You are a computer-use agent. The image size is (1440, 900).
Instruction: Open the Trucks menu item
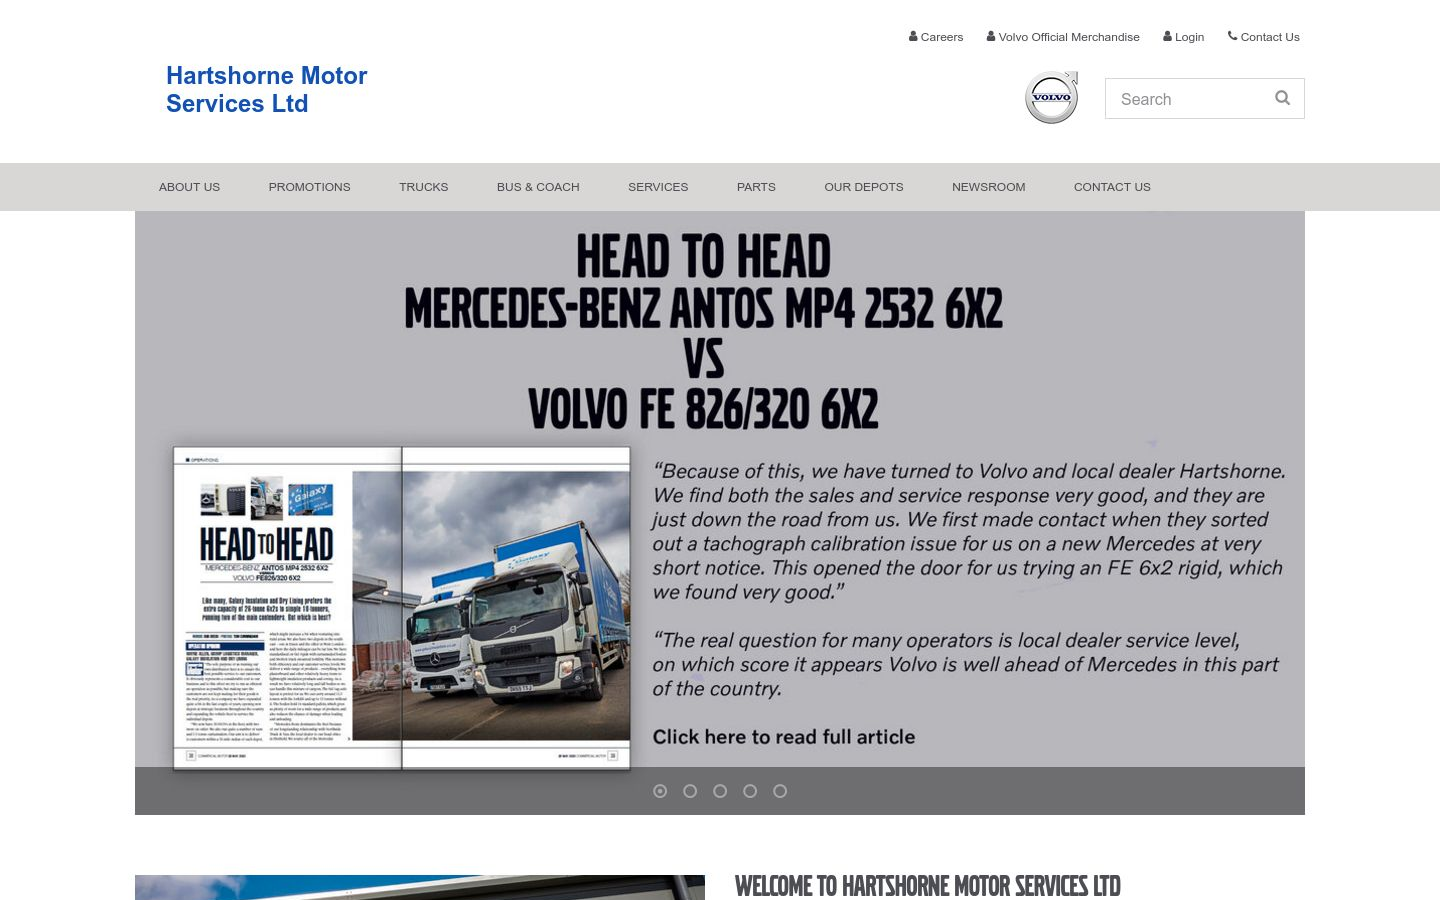pos(423,187)
